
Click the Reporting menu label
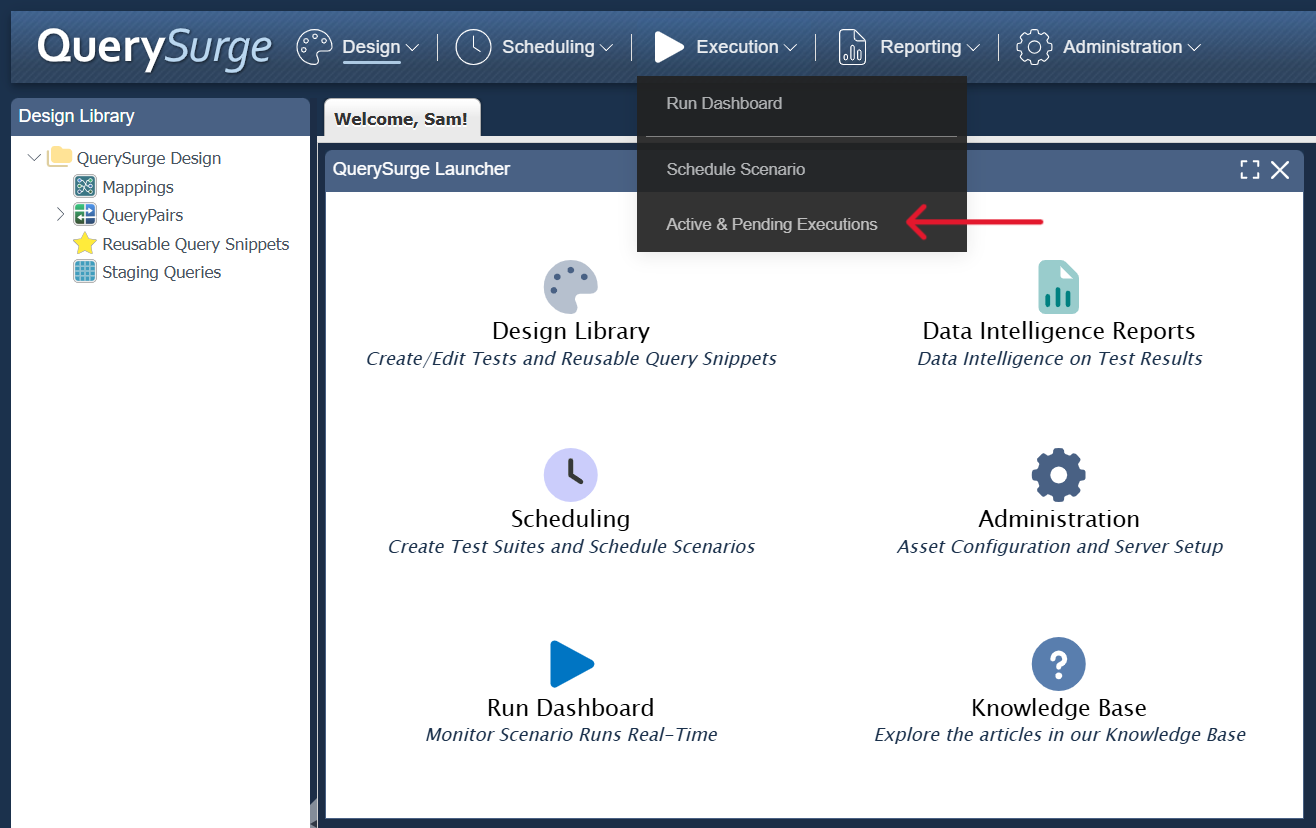(x=921, y=47)
